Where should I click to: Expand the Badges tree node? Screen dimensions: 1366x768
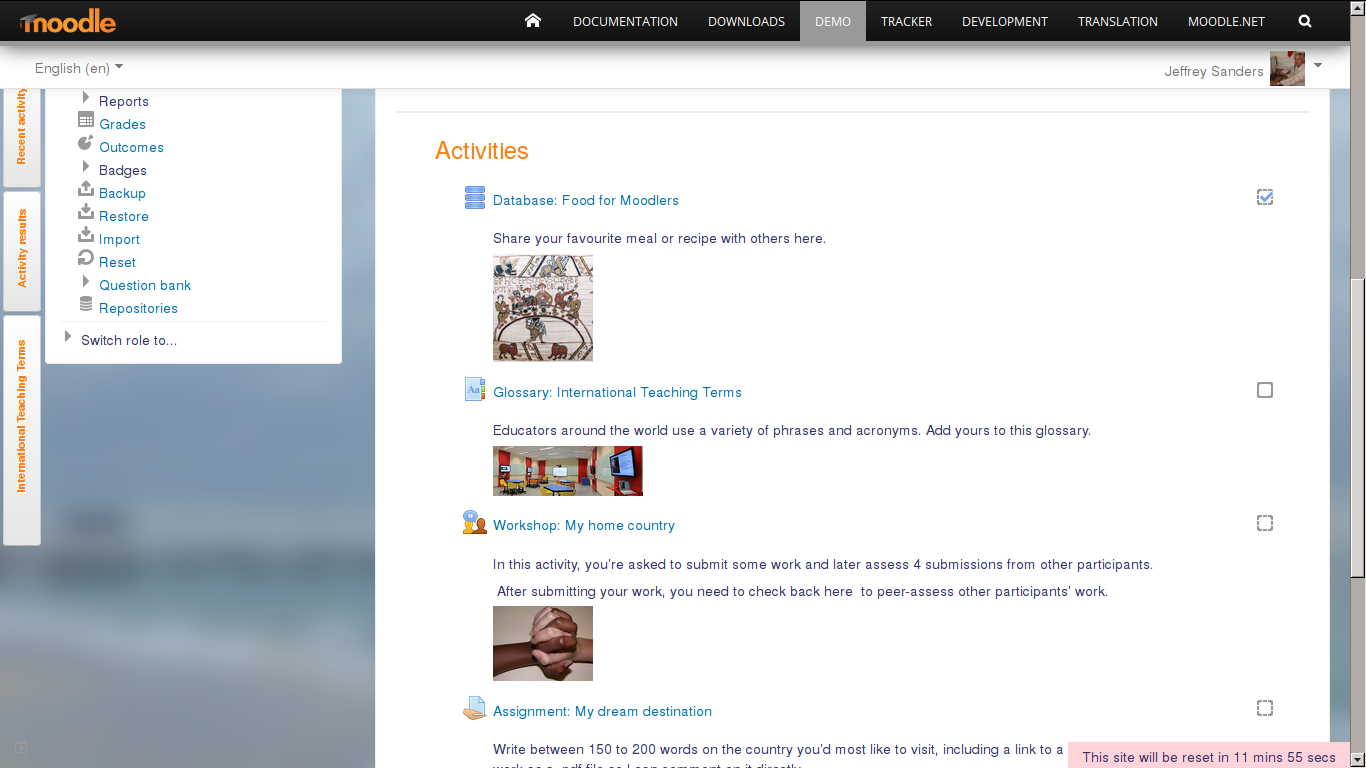(x=86, y=167)
